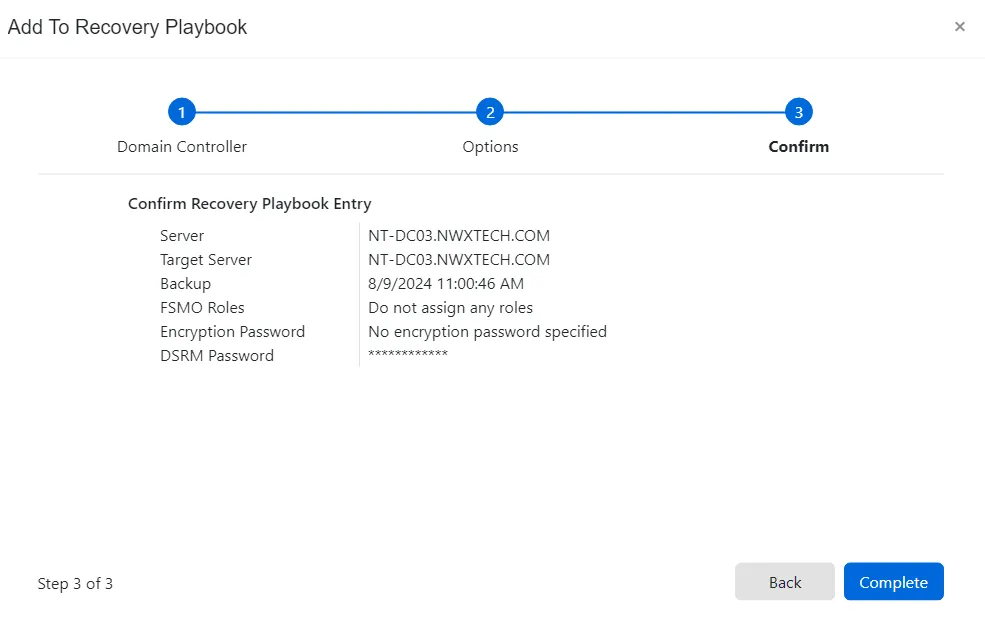Open the Options step label
The image size is (985, 628).
tap(490, 146)
